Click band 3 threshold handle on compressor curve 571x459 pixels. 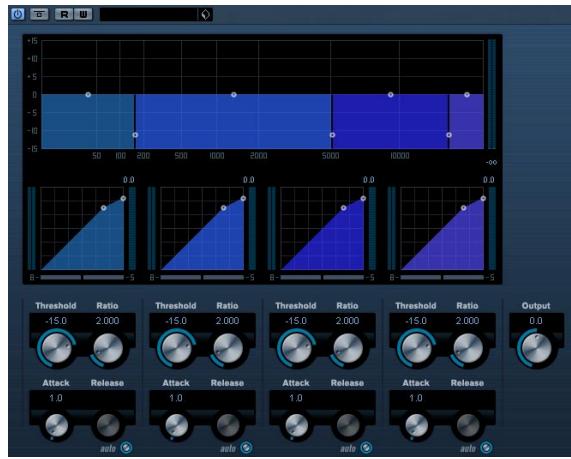pos(344,208)
